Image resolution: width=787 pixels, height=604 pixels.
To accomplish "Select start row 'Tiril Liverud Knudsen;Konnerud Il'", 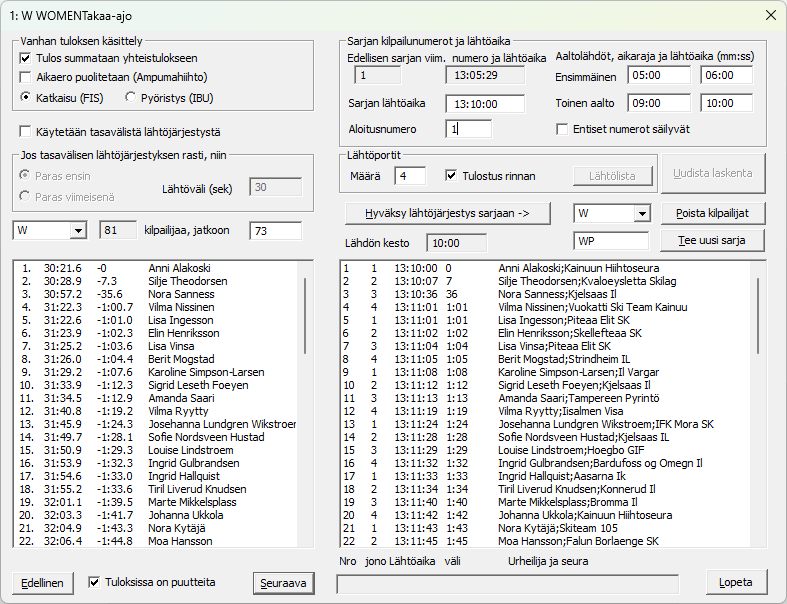I will click(x=546, y=490).
